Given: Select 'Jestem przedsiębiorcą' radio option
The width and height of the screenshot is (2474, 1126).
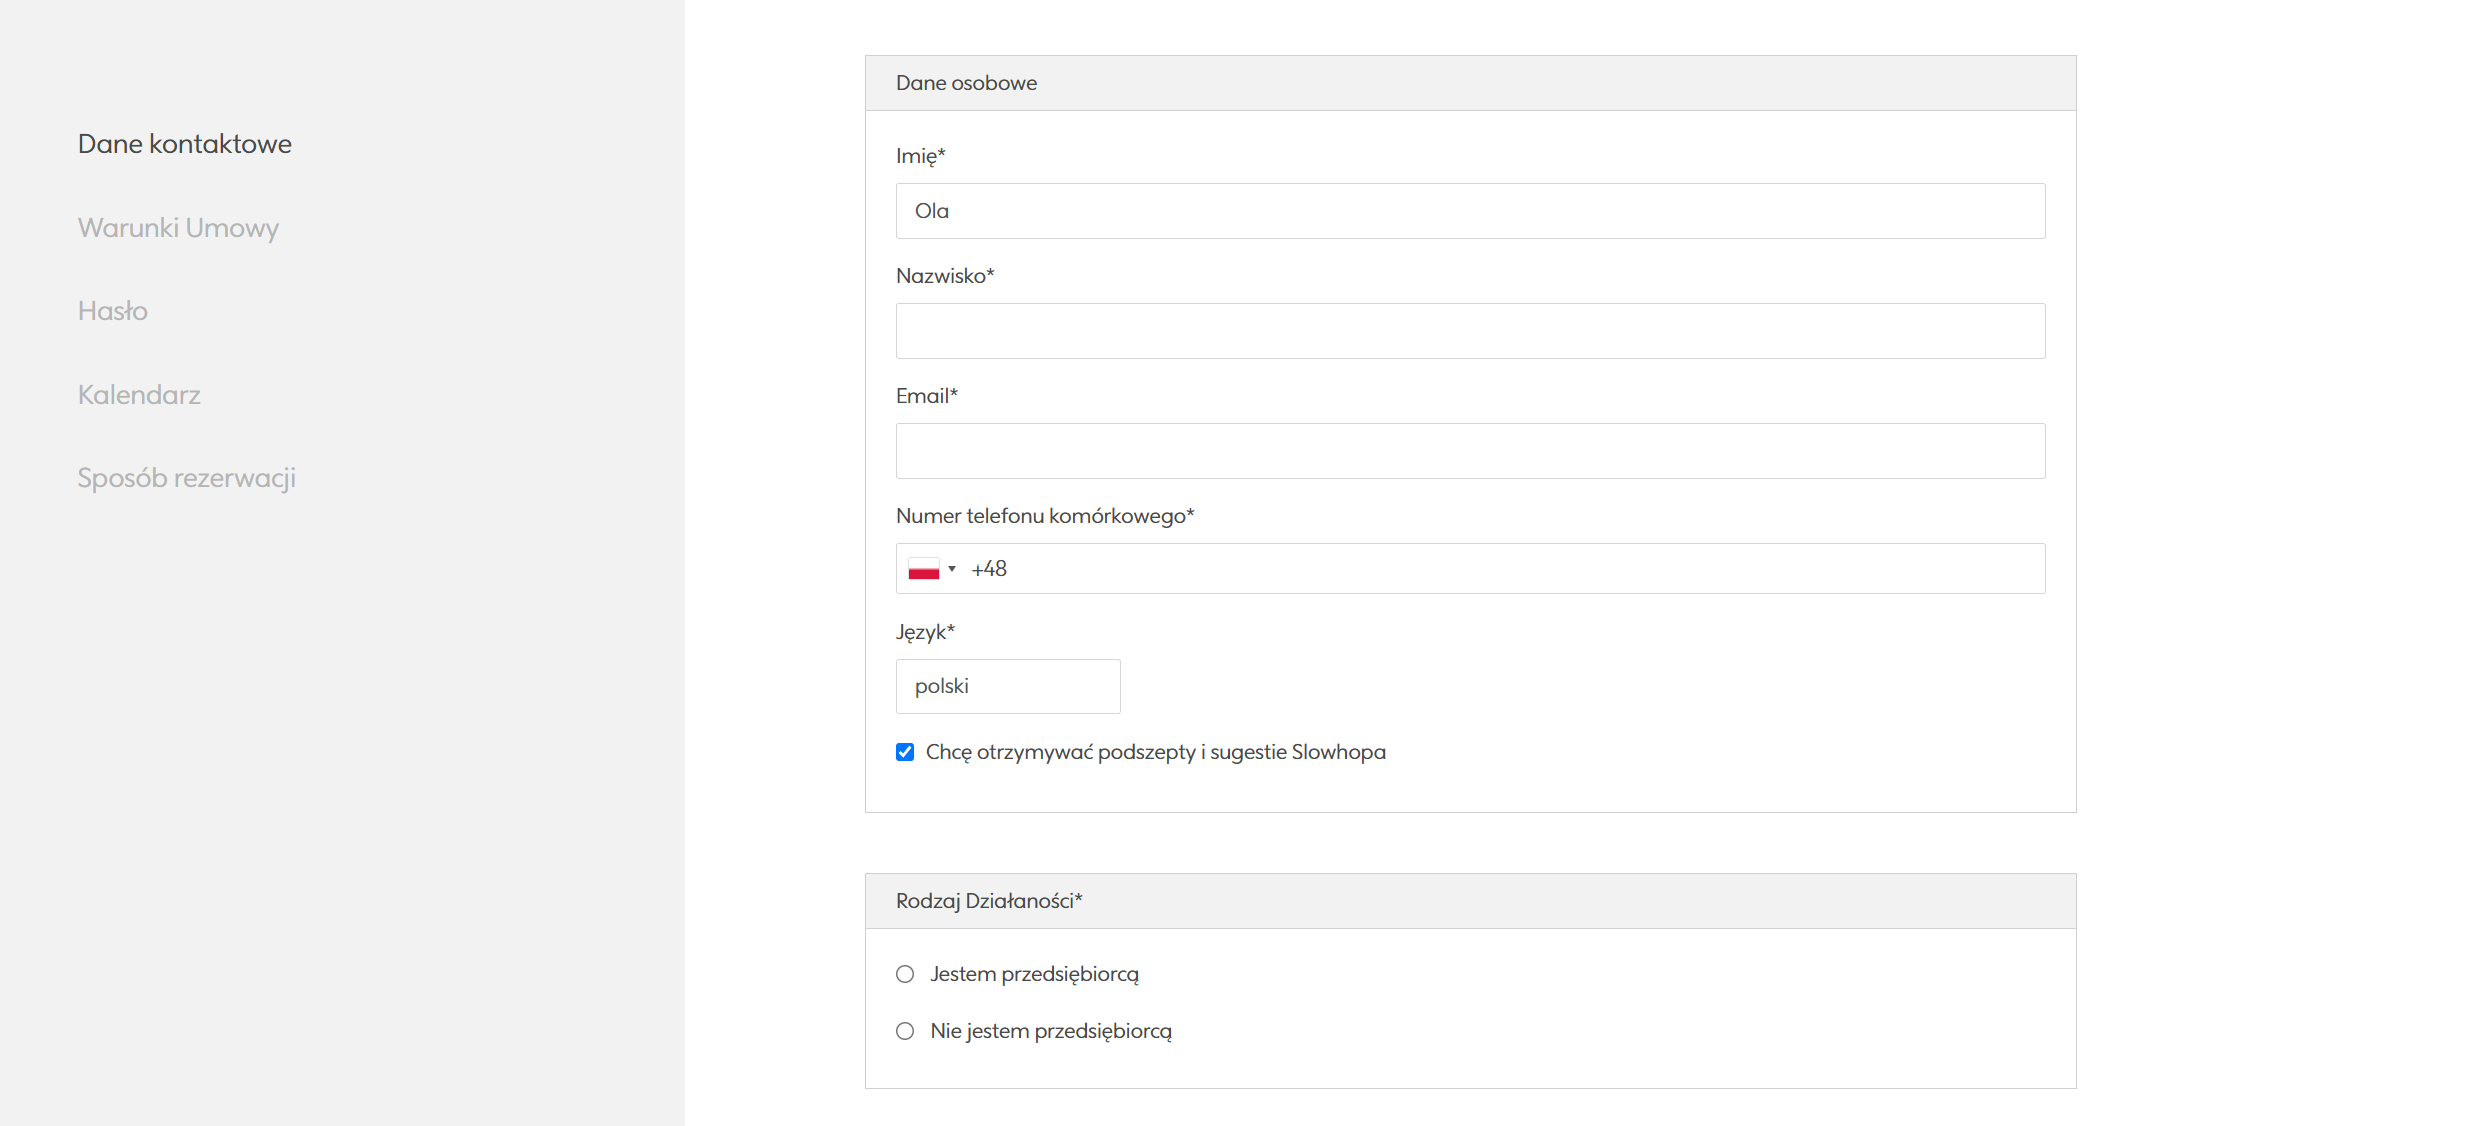Looking at the screenshot, I should pyautogui.click(x=905, y=974).
